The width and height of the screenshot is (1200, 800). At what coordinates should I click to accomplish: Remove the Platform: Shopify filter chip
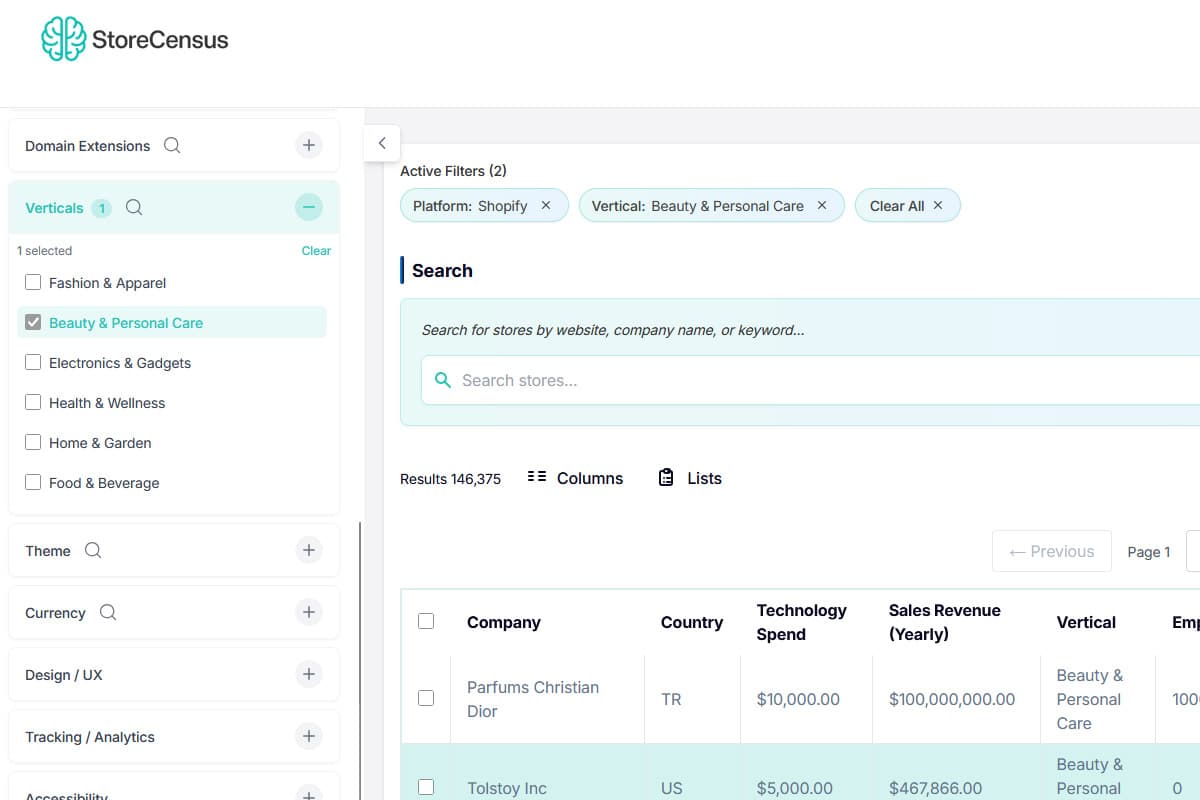pos(546,205)
